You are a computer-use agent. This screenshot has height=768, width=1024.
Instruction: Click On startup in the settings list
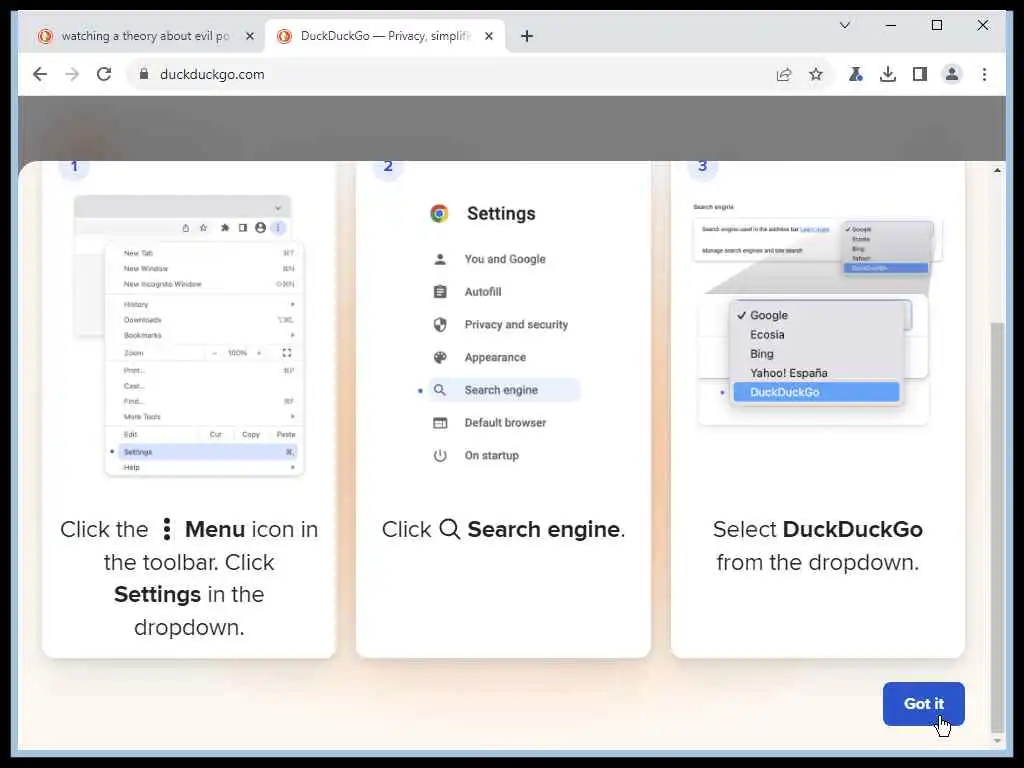491,455
